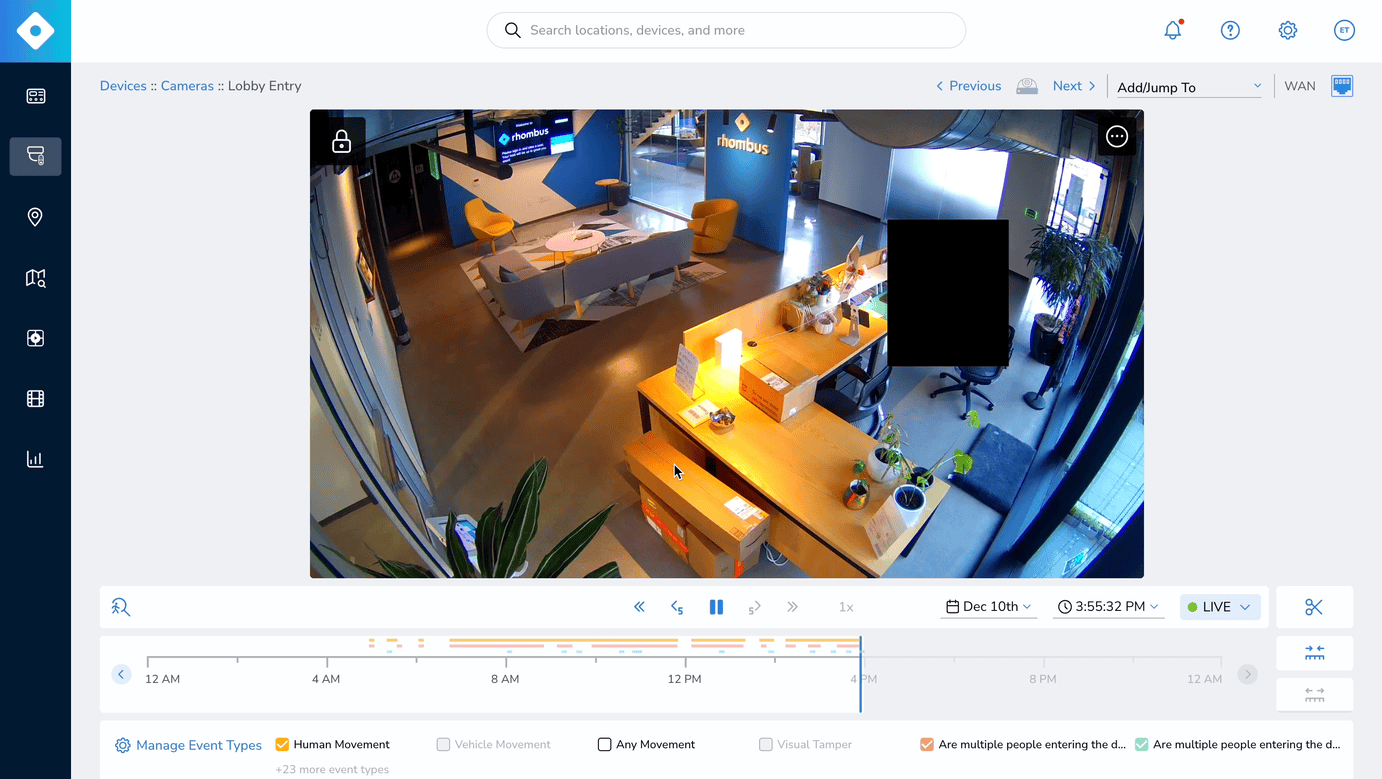Go to Previous camera
This screenshot has height=779, width=1382.
point(968,86)
